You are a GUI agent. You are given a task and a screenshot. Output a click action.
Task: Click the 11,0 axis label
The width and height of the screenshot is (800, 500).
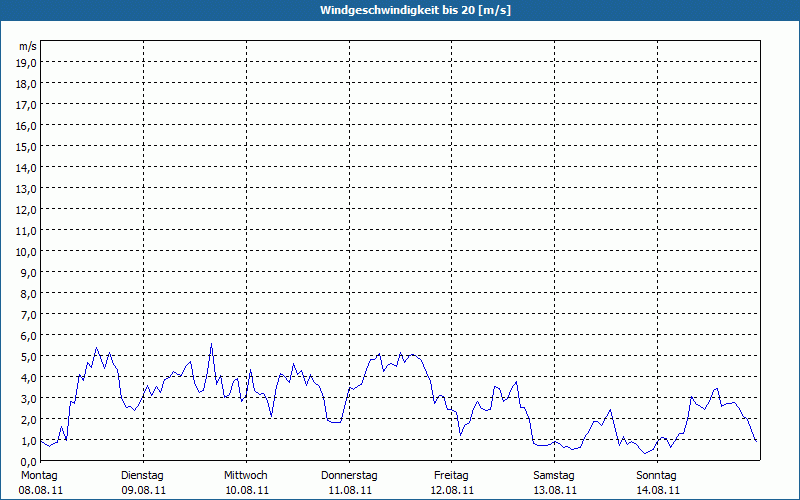point(26,231)
